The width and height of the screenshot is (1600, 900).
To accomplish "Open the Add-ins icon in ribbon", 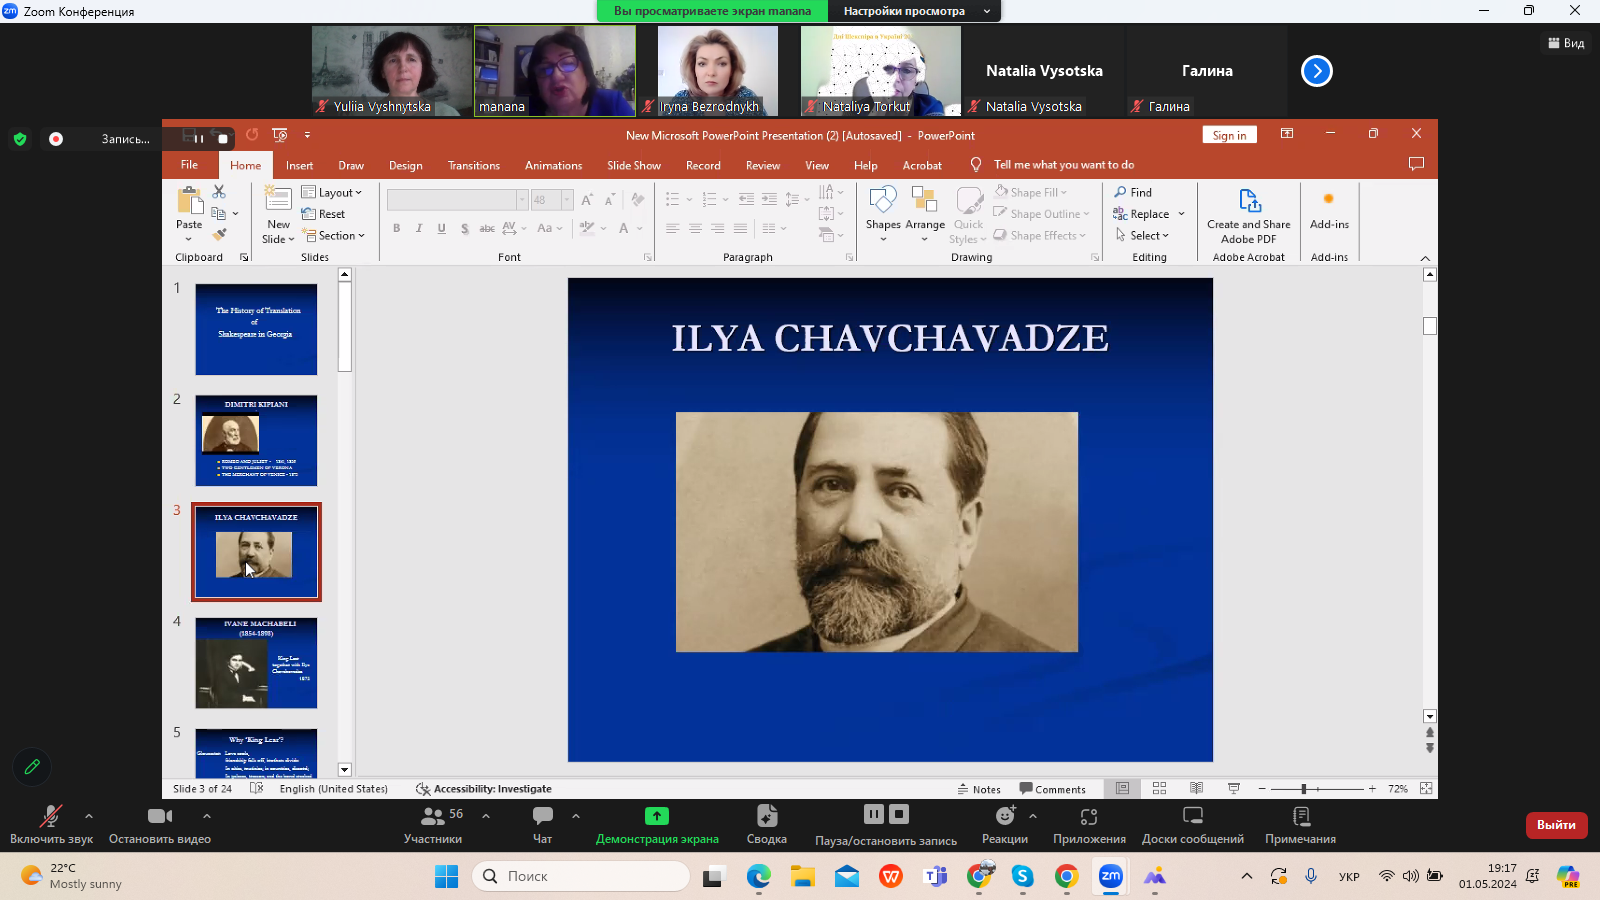I will [1328, 200].
